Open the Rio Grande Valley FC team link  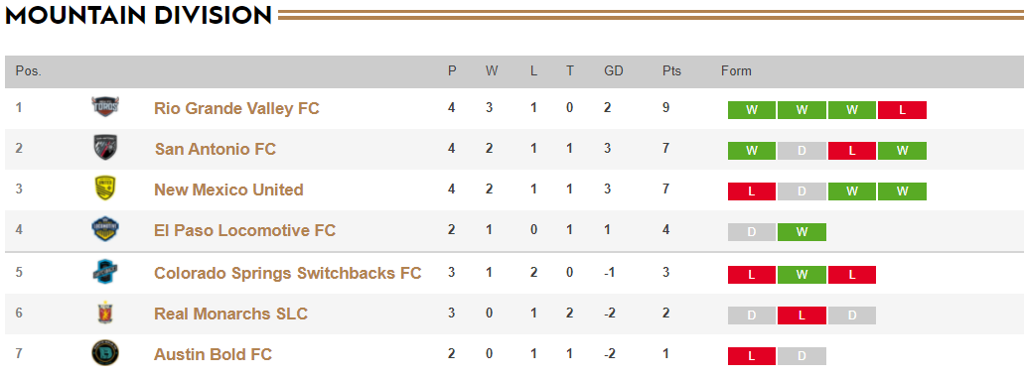pyautogui.click(x=236, y=108)
